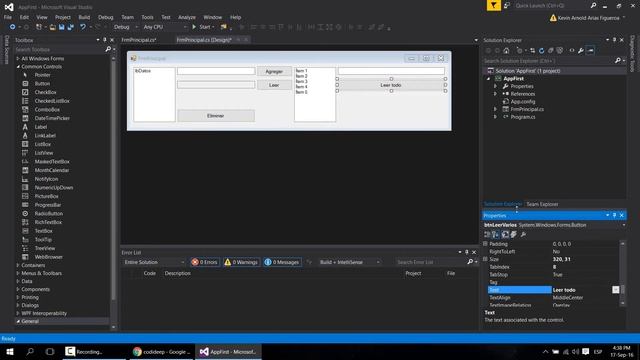
Task: Collapse the Common Controls group
Action: 18,67
